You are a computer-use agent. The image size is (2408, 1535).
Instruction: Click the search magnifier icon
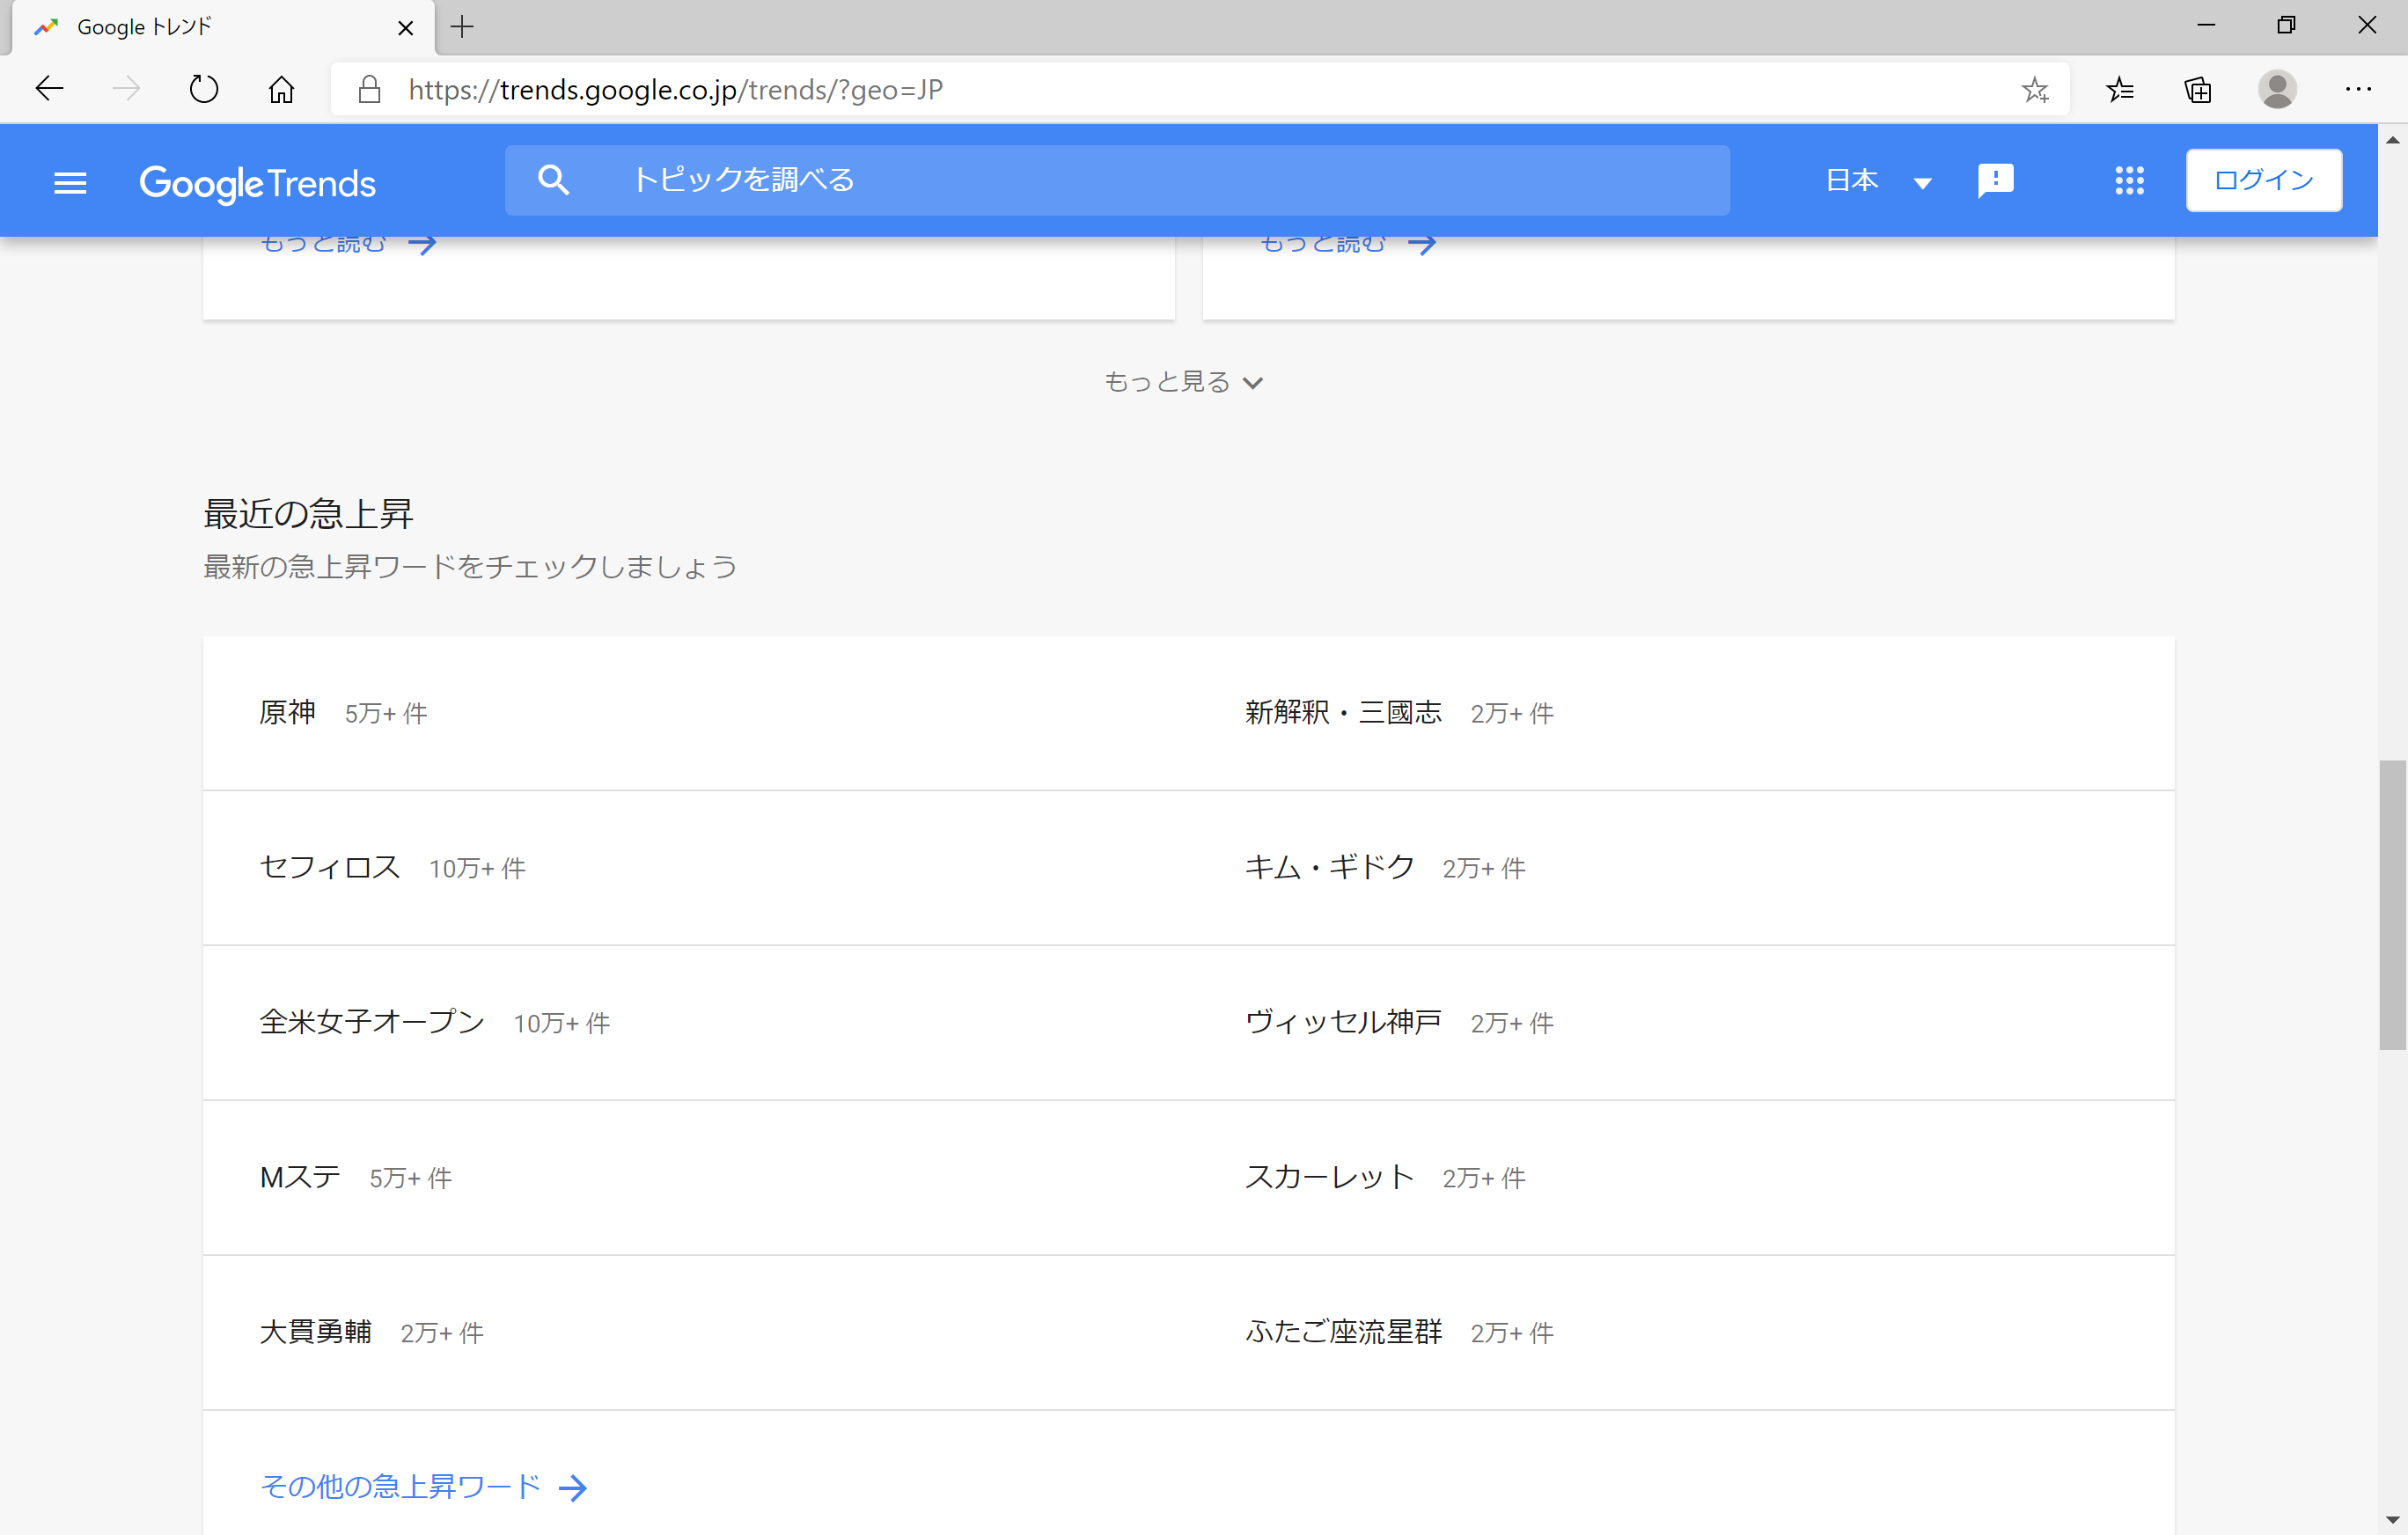tap(553, 180)
